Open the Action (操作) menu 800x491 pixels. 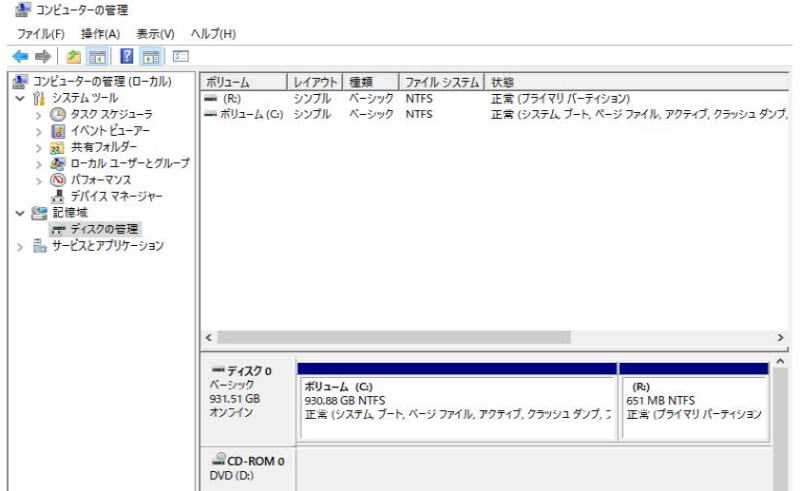[x=98, y=34]
